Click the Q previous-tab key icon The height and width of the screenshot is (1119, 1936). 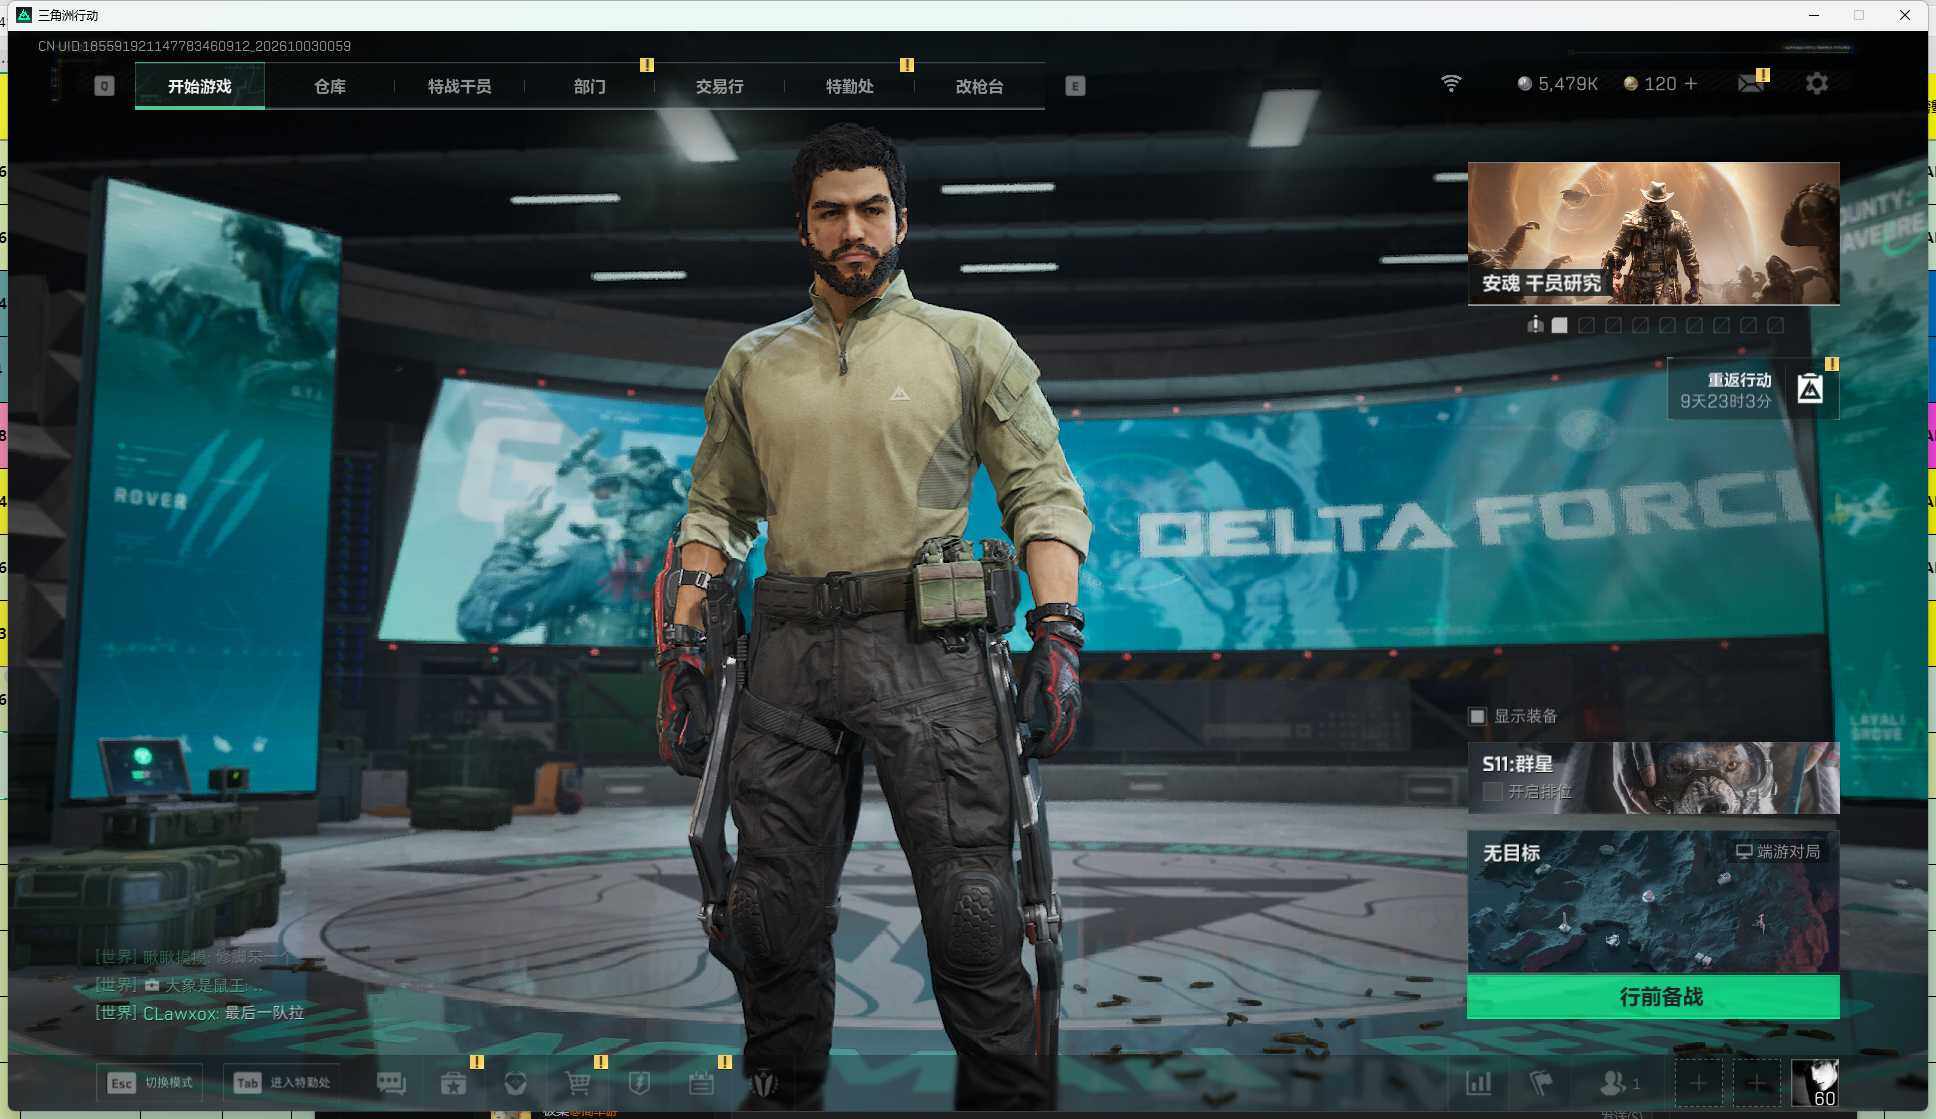pyautogui.click(x=104, y=86)
